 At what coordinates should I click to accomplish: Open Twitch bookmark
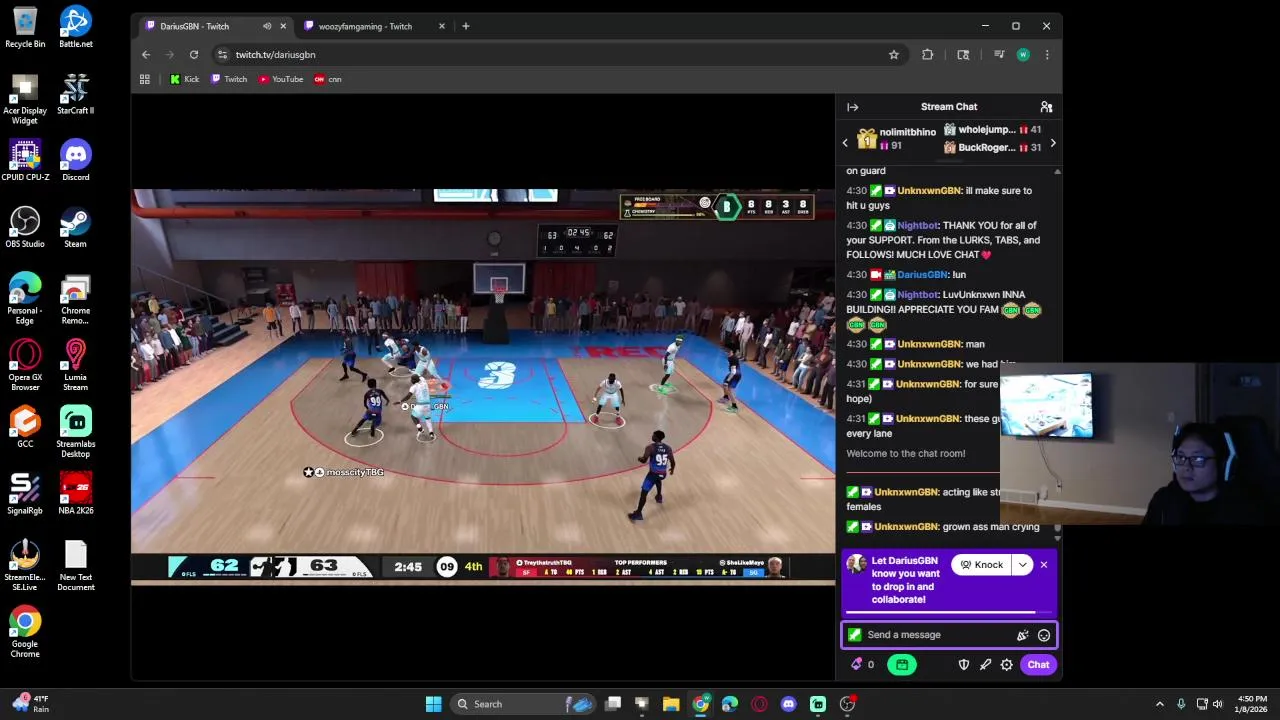pos(229,79)
